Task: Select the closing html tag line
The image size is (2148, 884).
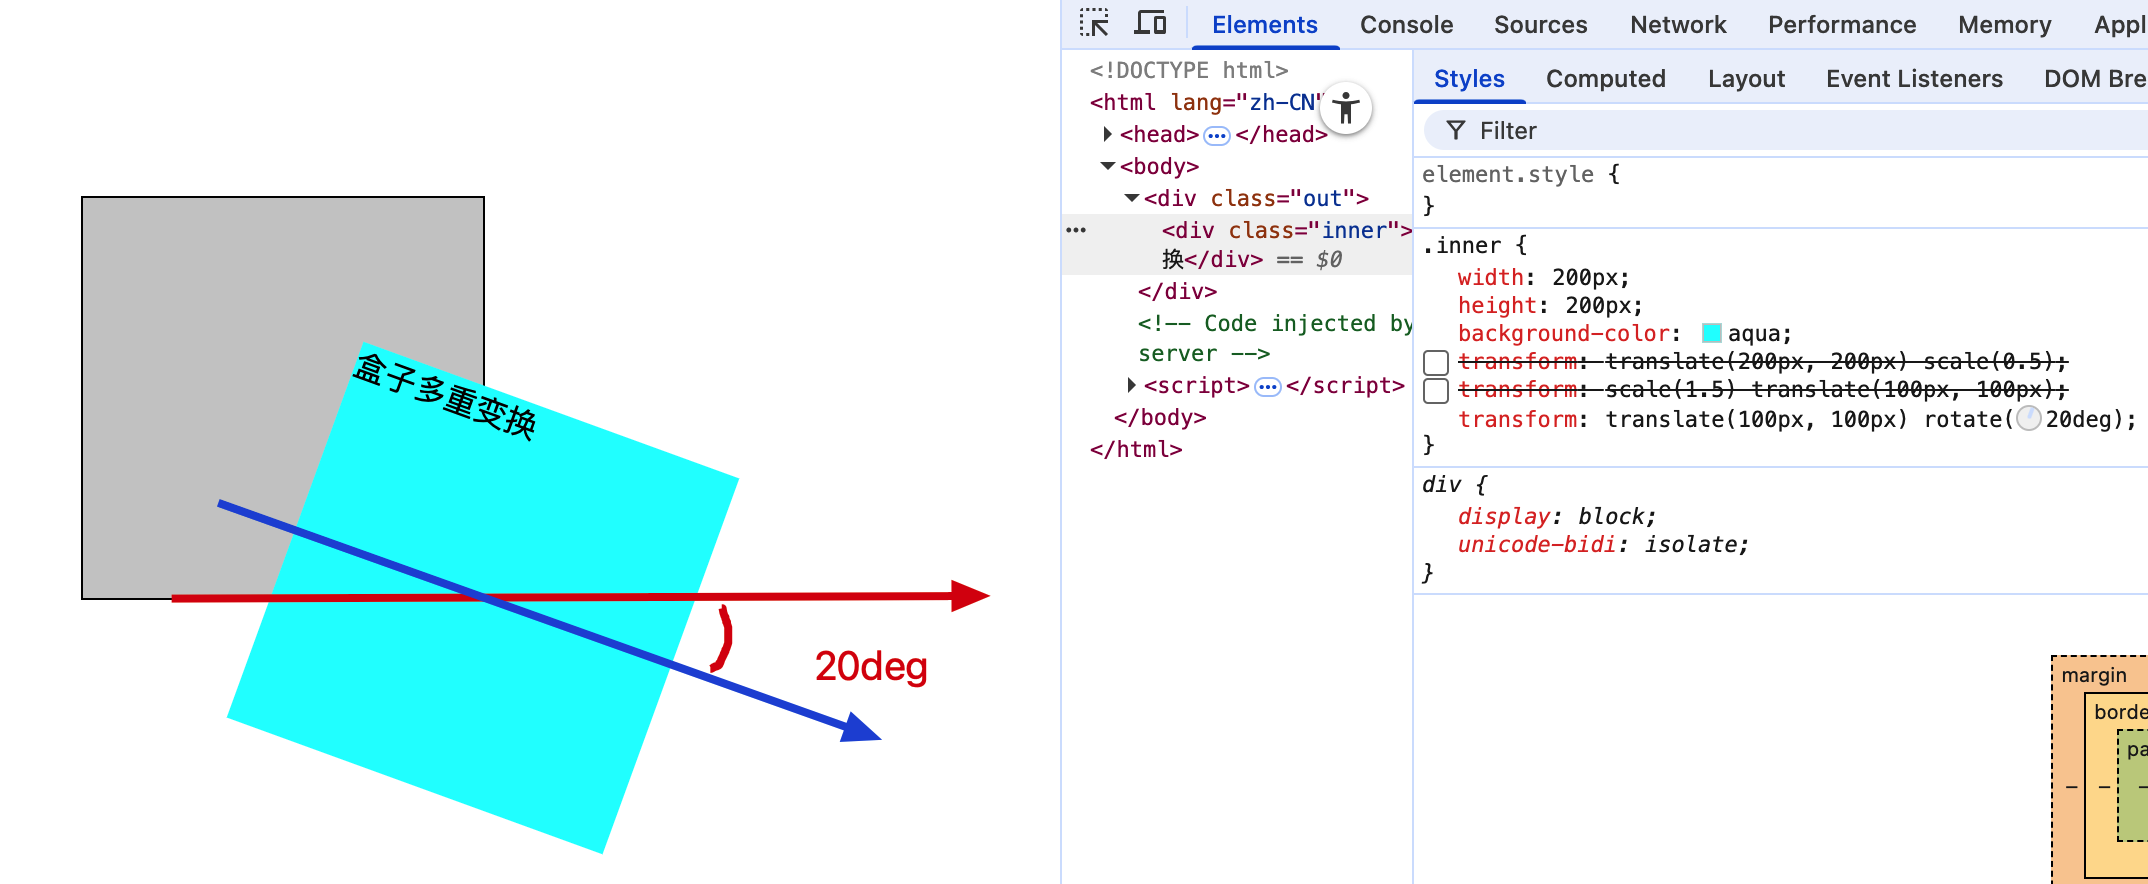Action: [1136, 449]
